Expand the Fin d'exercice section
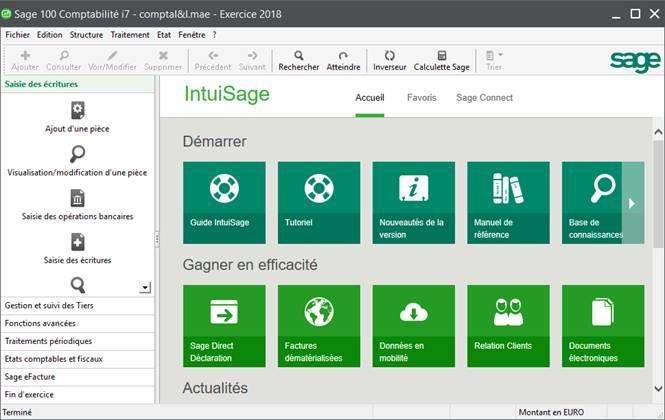The image size is (665, 420). tap(78, 395)
